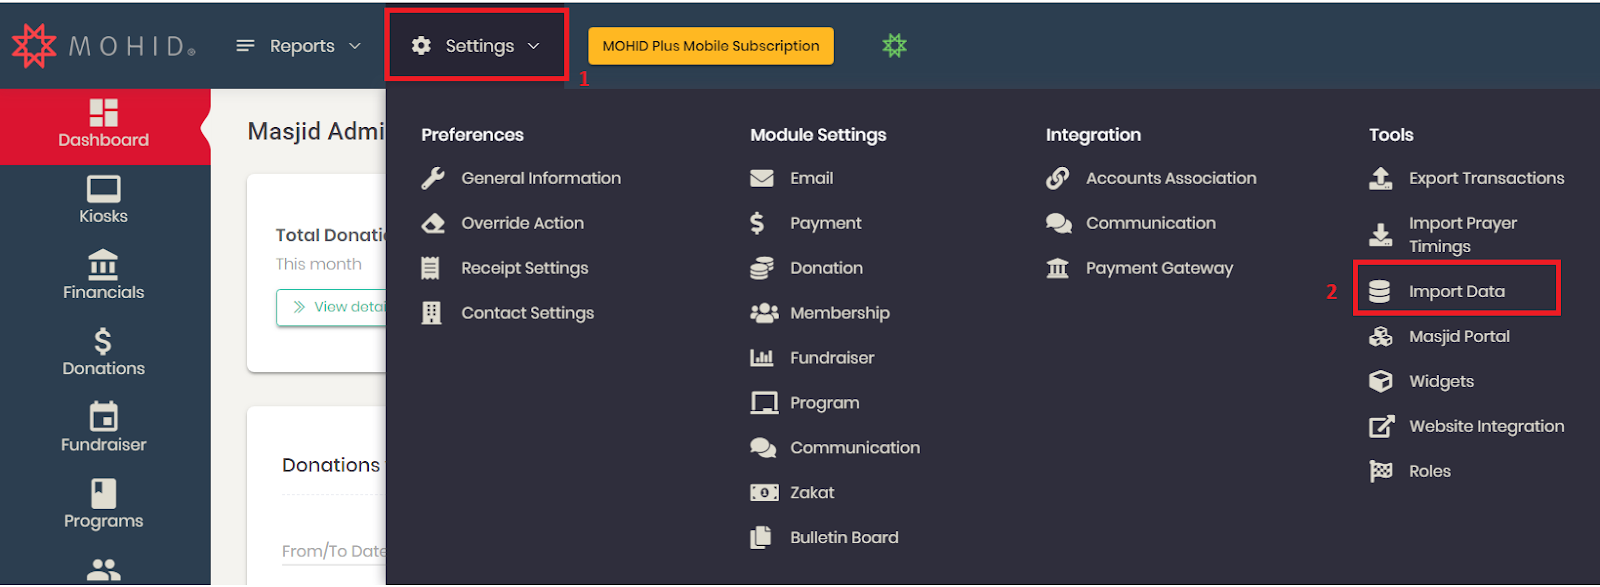Go to Fundraiser calendar icon in sidebar

click(103, 416)
